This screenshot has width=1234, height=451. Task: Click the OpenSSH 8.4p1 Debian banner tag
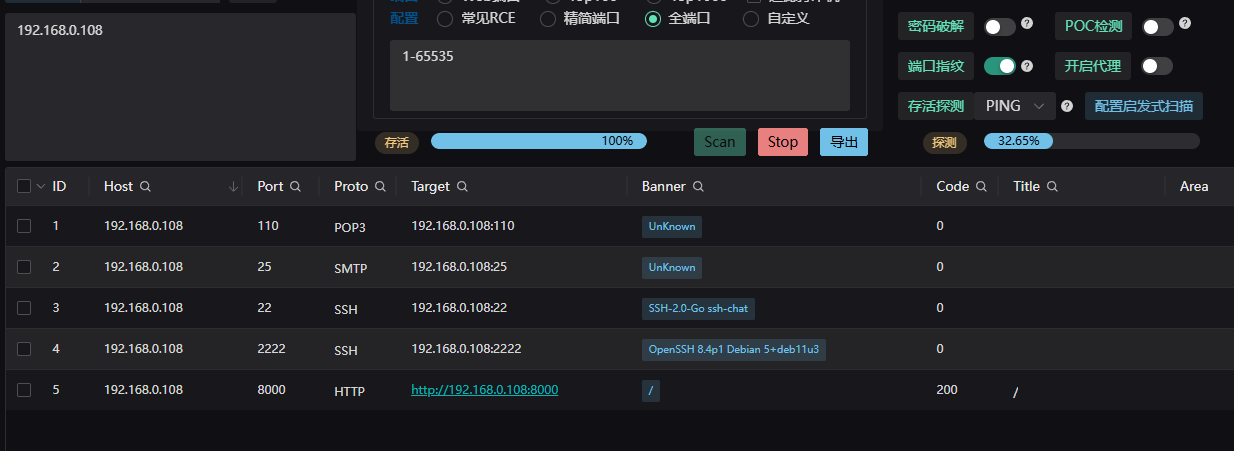coord(734,349)
